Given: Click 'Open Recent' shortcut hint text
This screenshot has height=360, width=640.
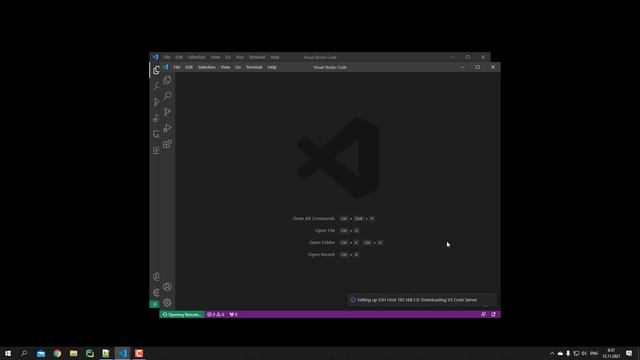Looking at the screenshot, I should (x=322, y=254).
